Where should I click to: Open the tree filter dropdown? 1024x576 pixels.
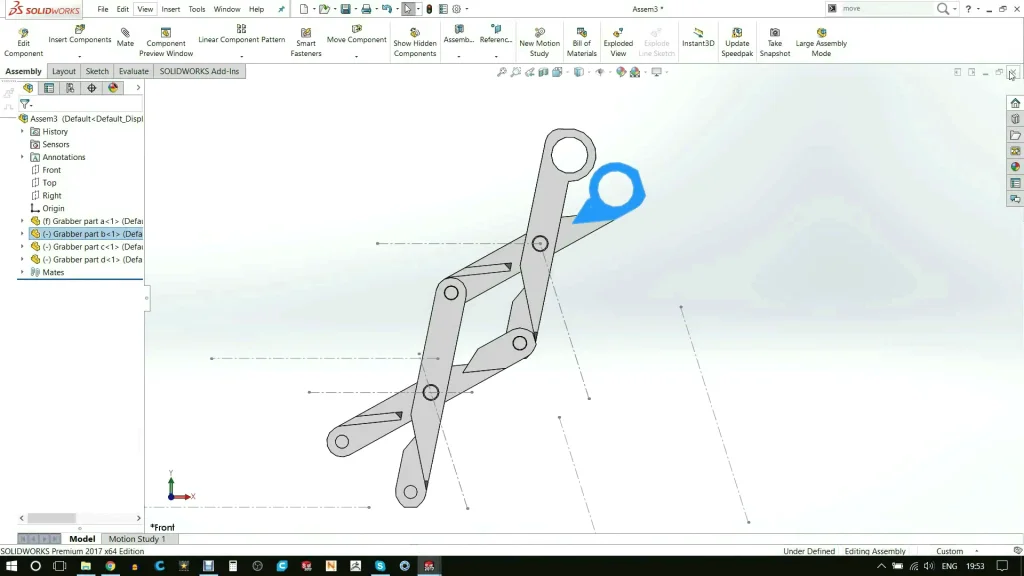pyautogui.click(x=26, y=104)
